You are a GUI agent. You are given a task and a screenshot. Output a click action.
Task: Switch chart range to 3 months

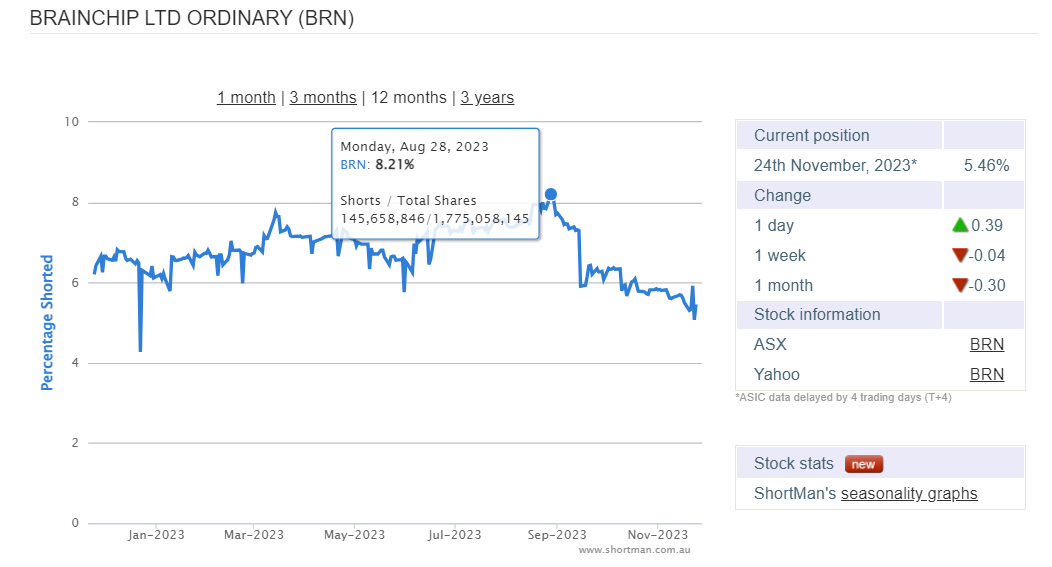coord(323,97)
